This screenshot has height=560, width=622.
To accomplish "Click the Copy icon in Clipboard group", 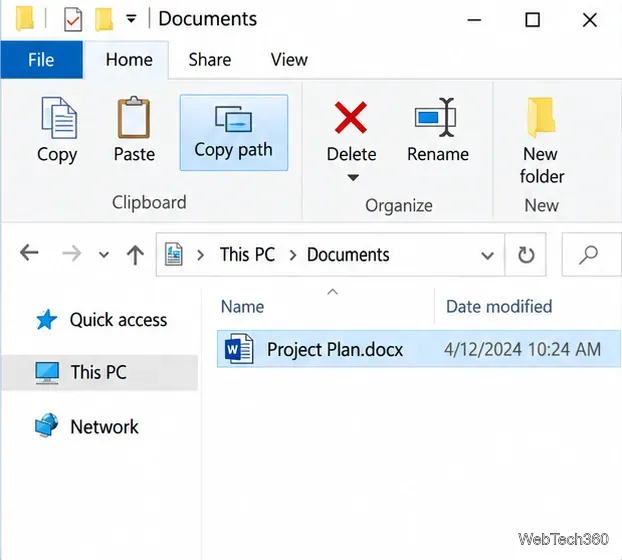I will (x=59, y=118).
